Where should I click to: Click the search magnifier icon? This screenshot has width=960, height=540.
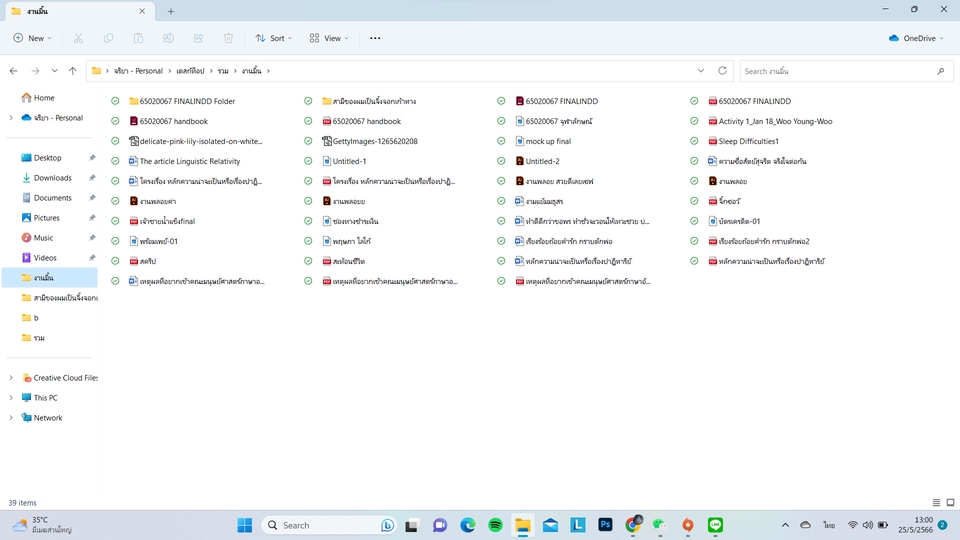pyautogui.click(x=940, y=71)
